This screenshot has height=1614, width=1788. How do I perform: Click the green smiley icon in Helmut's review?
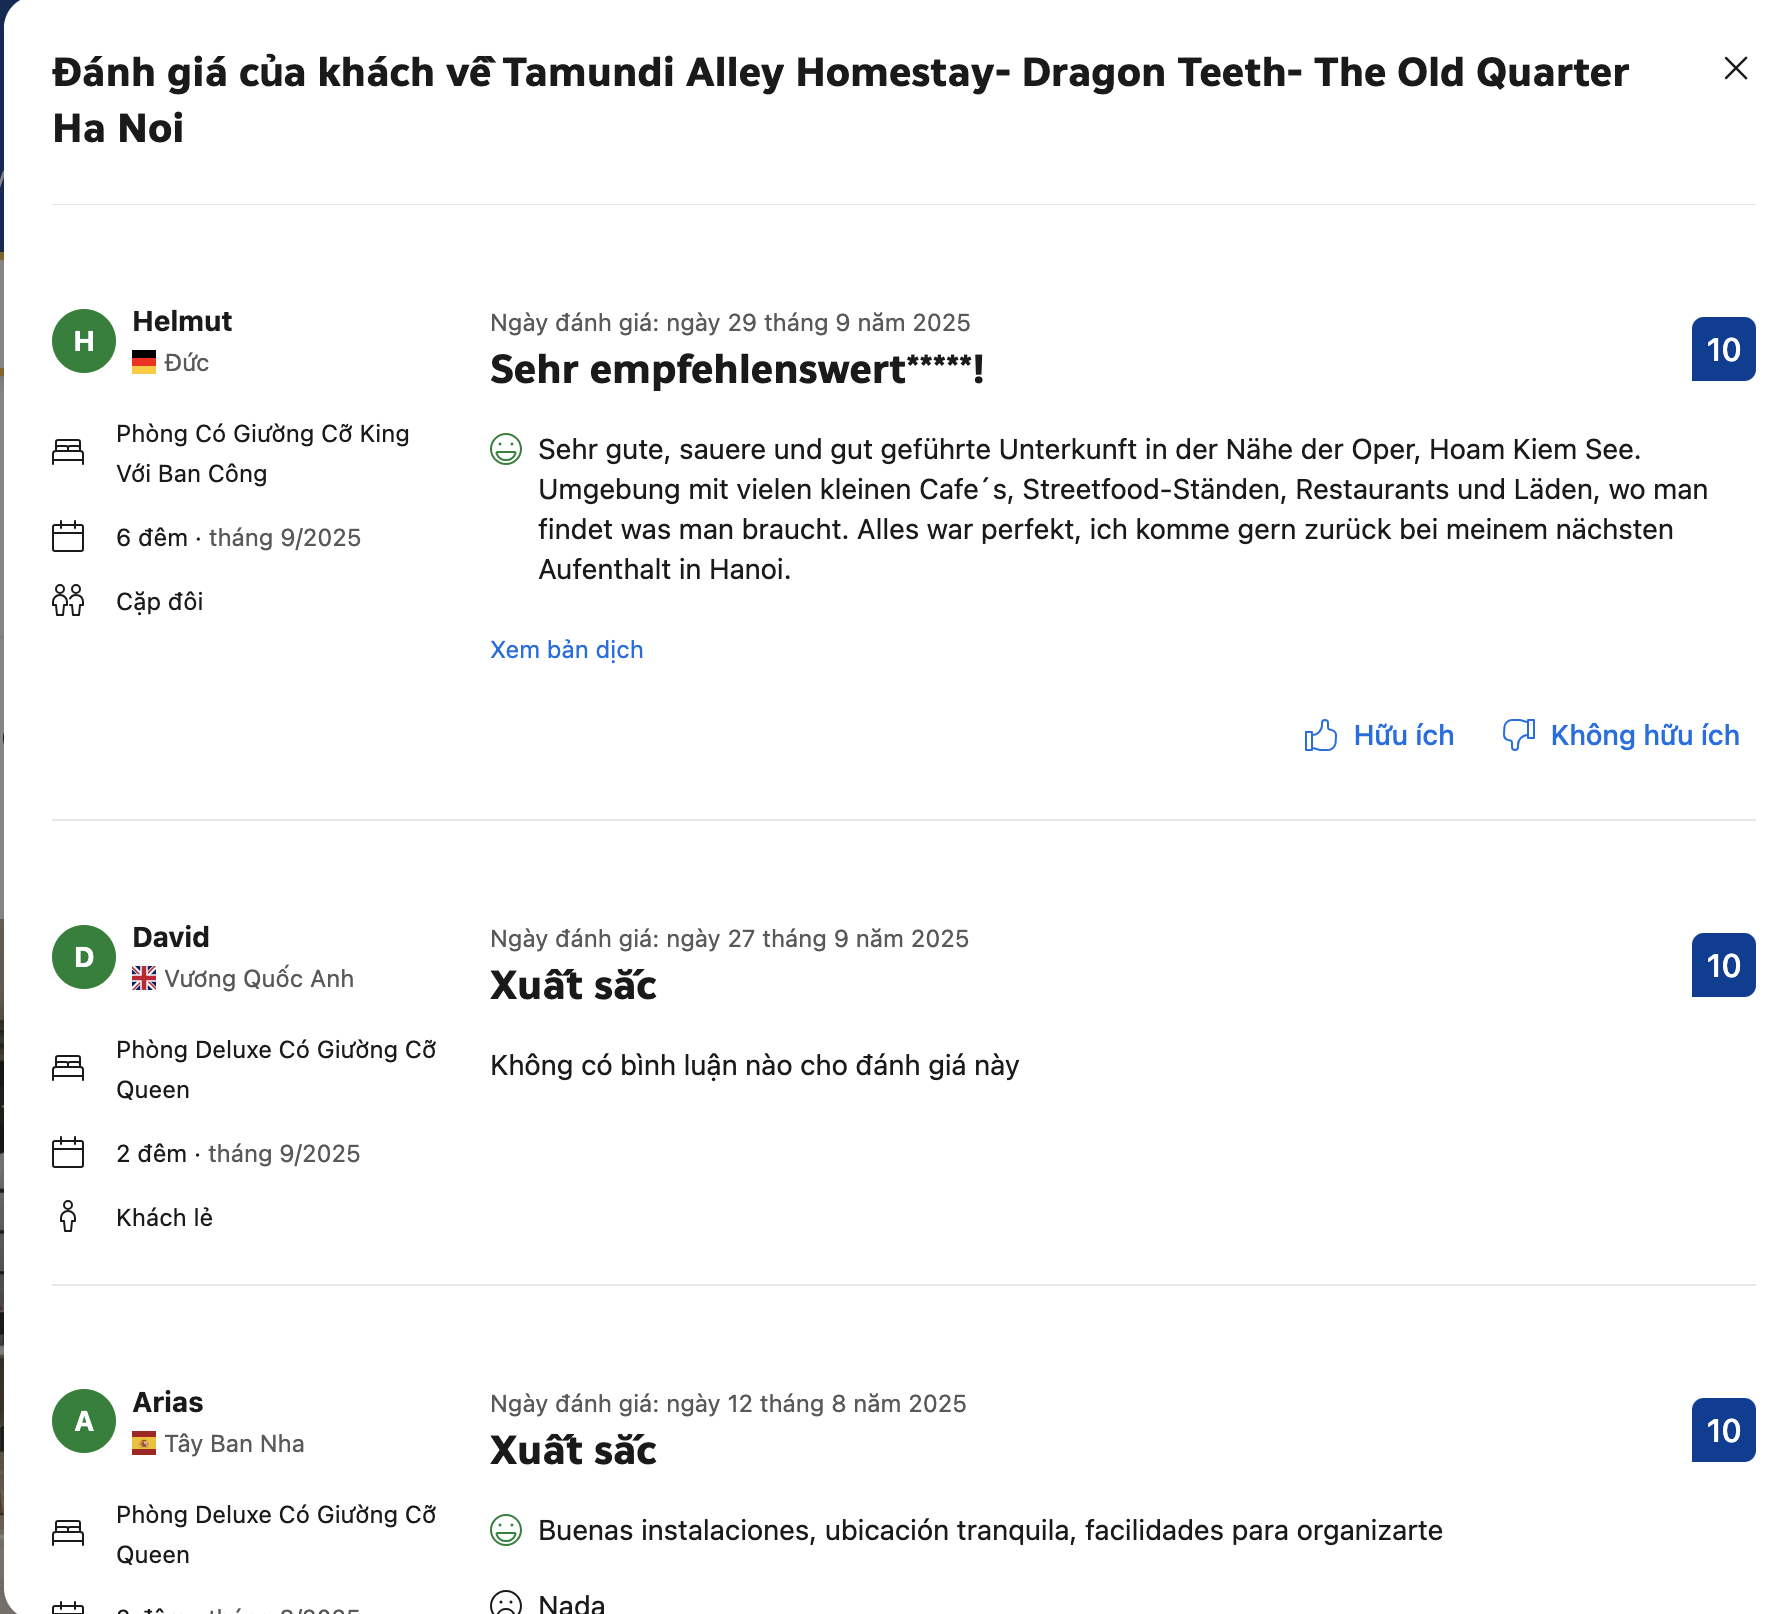coord(506,449)
